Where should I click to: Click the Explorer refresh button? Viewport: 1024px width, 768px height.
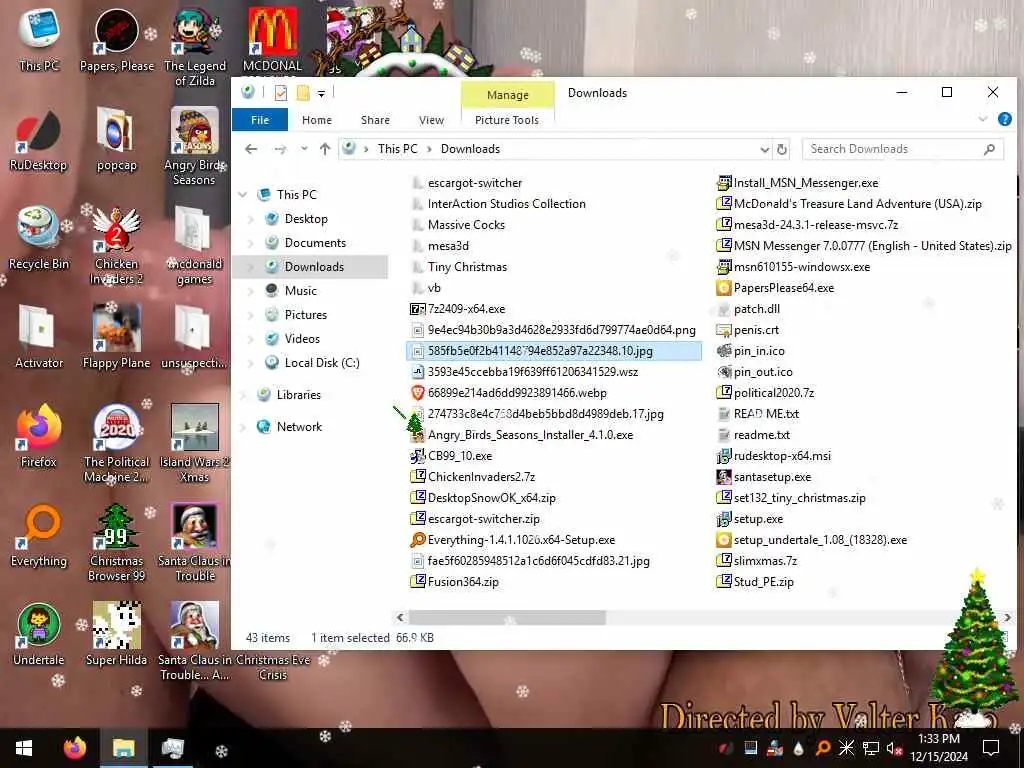point(782,150)
